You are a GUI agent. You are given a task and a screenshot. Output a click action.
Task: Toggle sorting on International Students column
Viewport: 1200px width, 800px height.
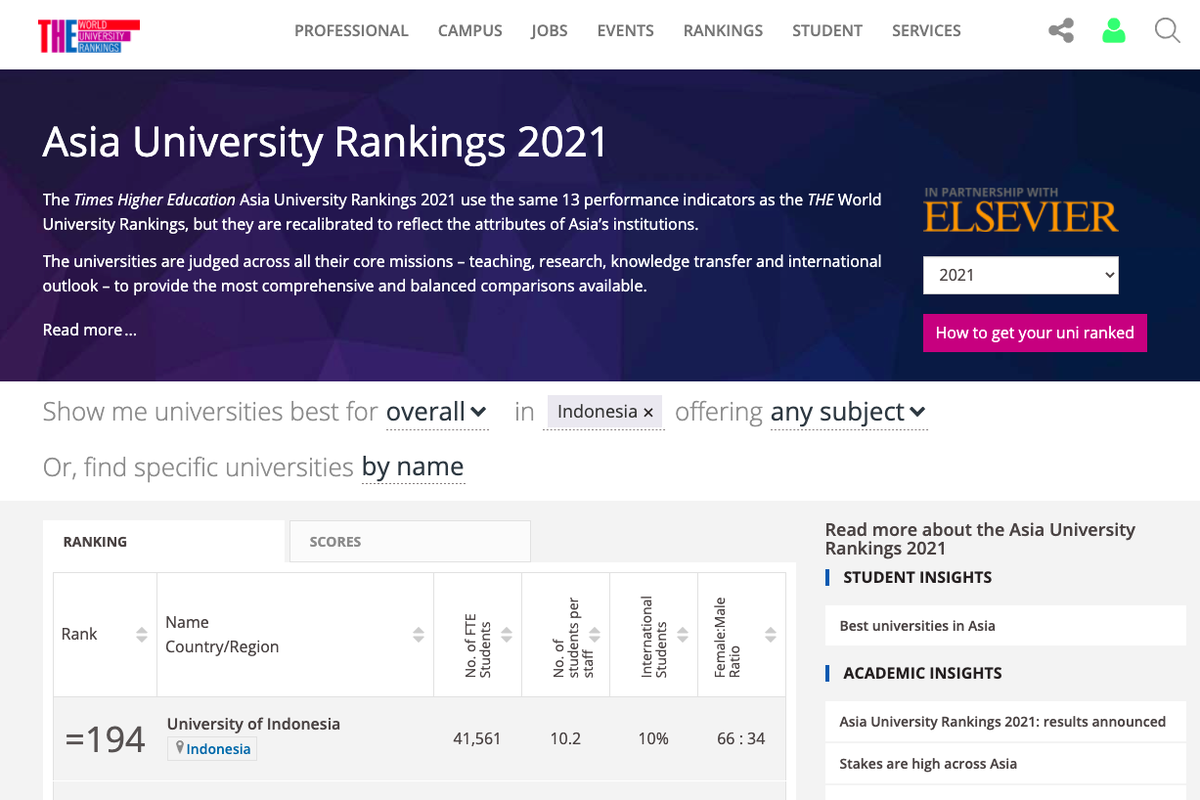point(682,634)
